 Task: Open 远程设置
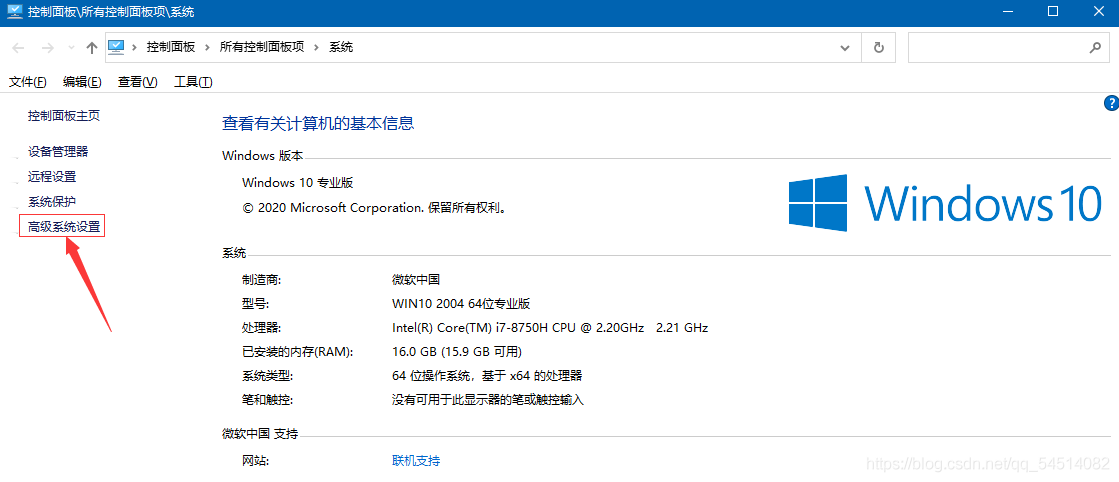(x=52, y=176)
